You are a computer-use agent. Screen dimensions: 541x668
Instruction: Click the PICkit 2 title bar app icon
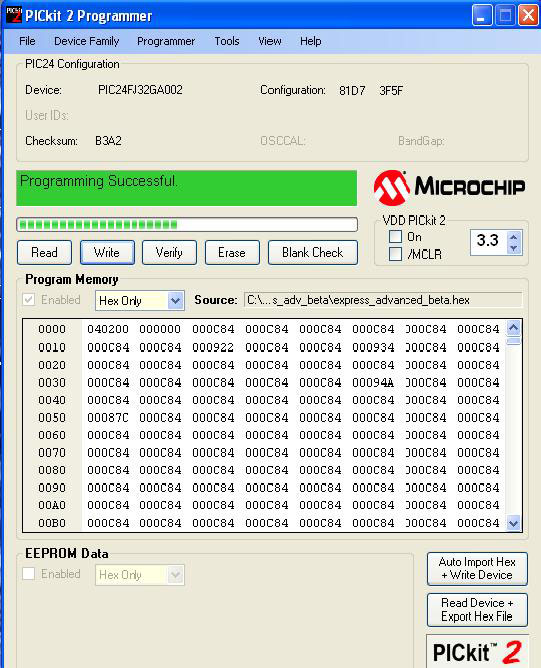pyautogui.click(x=14, y=15)
